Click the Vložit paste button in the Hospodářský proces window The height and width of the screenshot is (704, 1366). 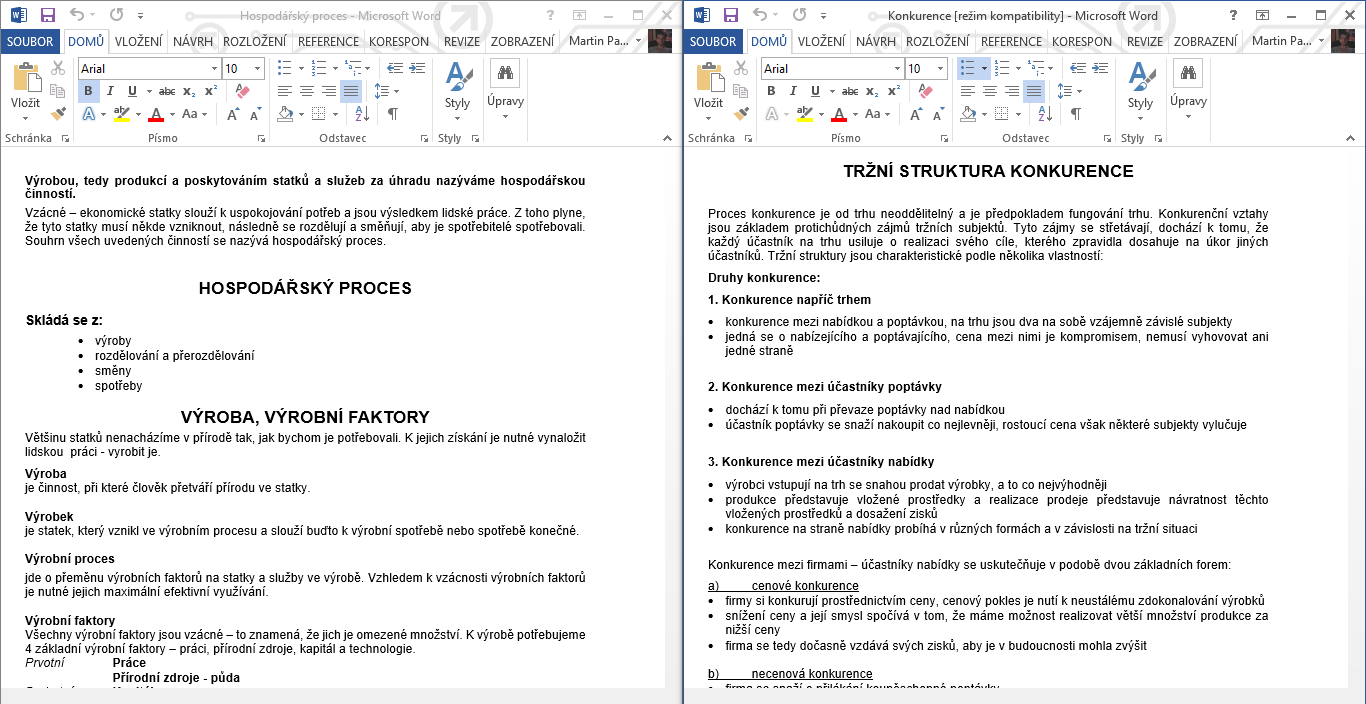(x=25, y=86)
